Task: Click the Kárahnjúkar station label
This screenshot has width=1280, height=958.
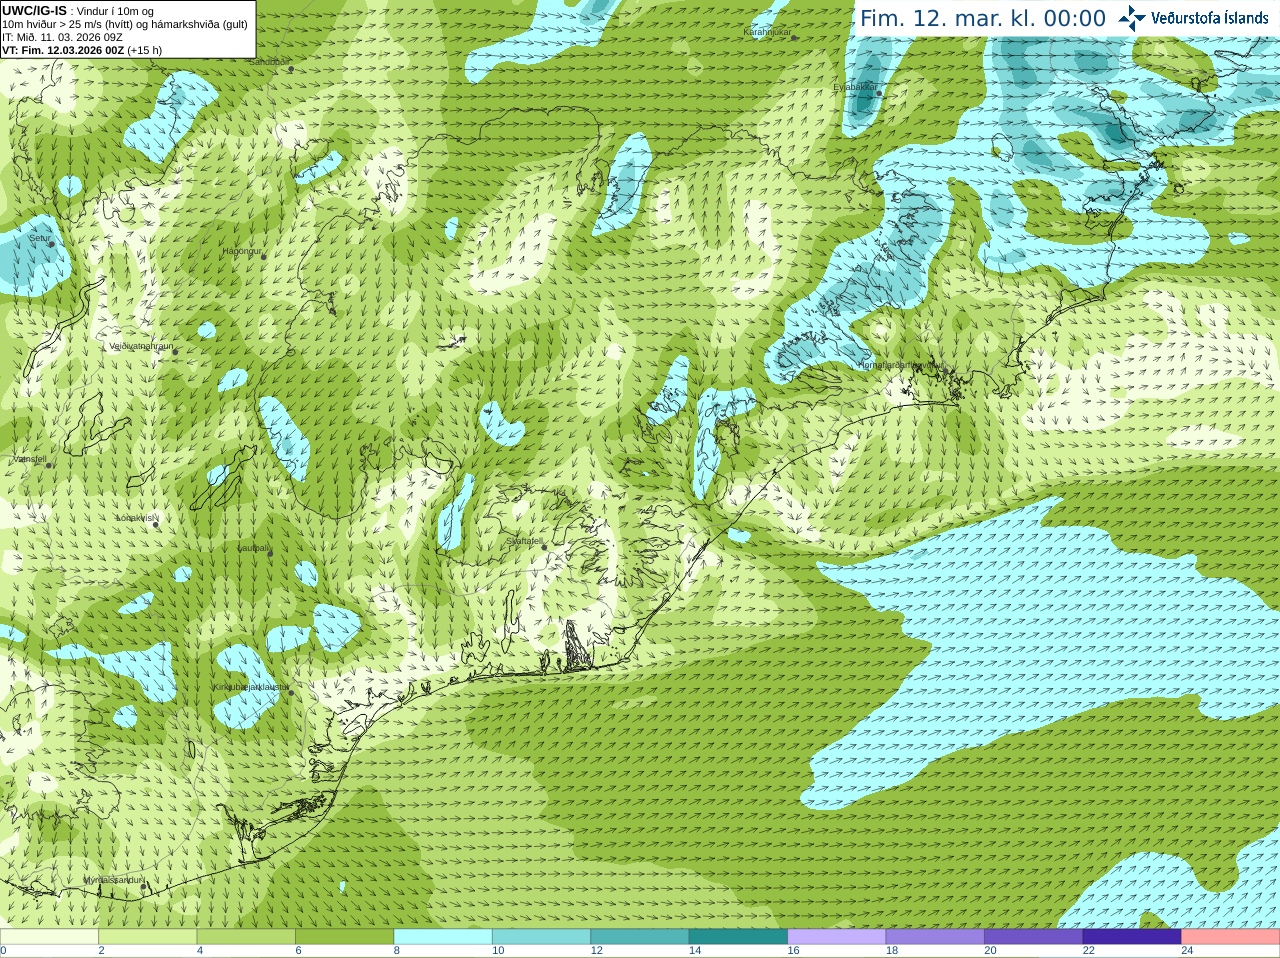Action: click(x=767, y=32)
